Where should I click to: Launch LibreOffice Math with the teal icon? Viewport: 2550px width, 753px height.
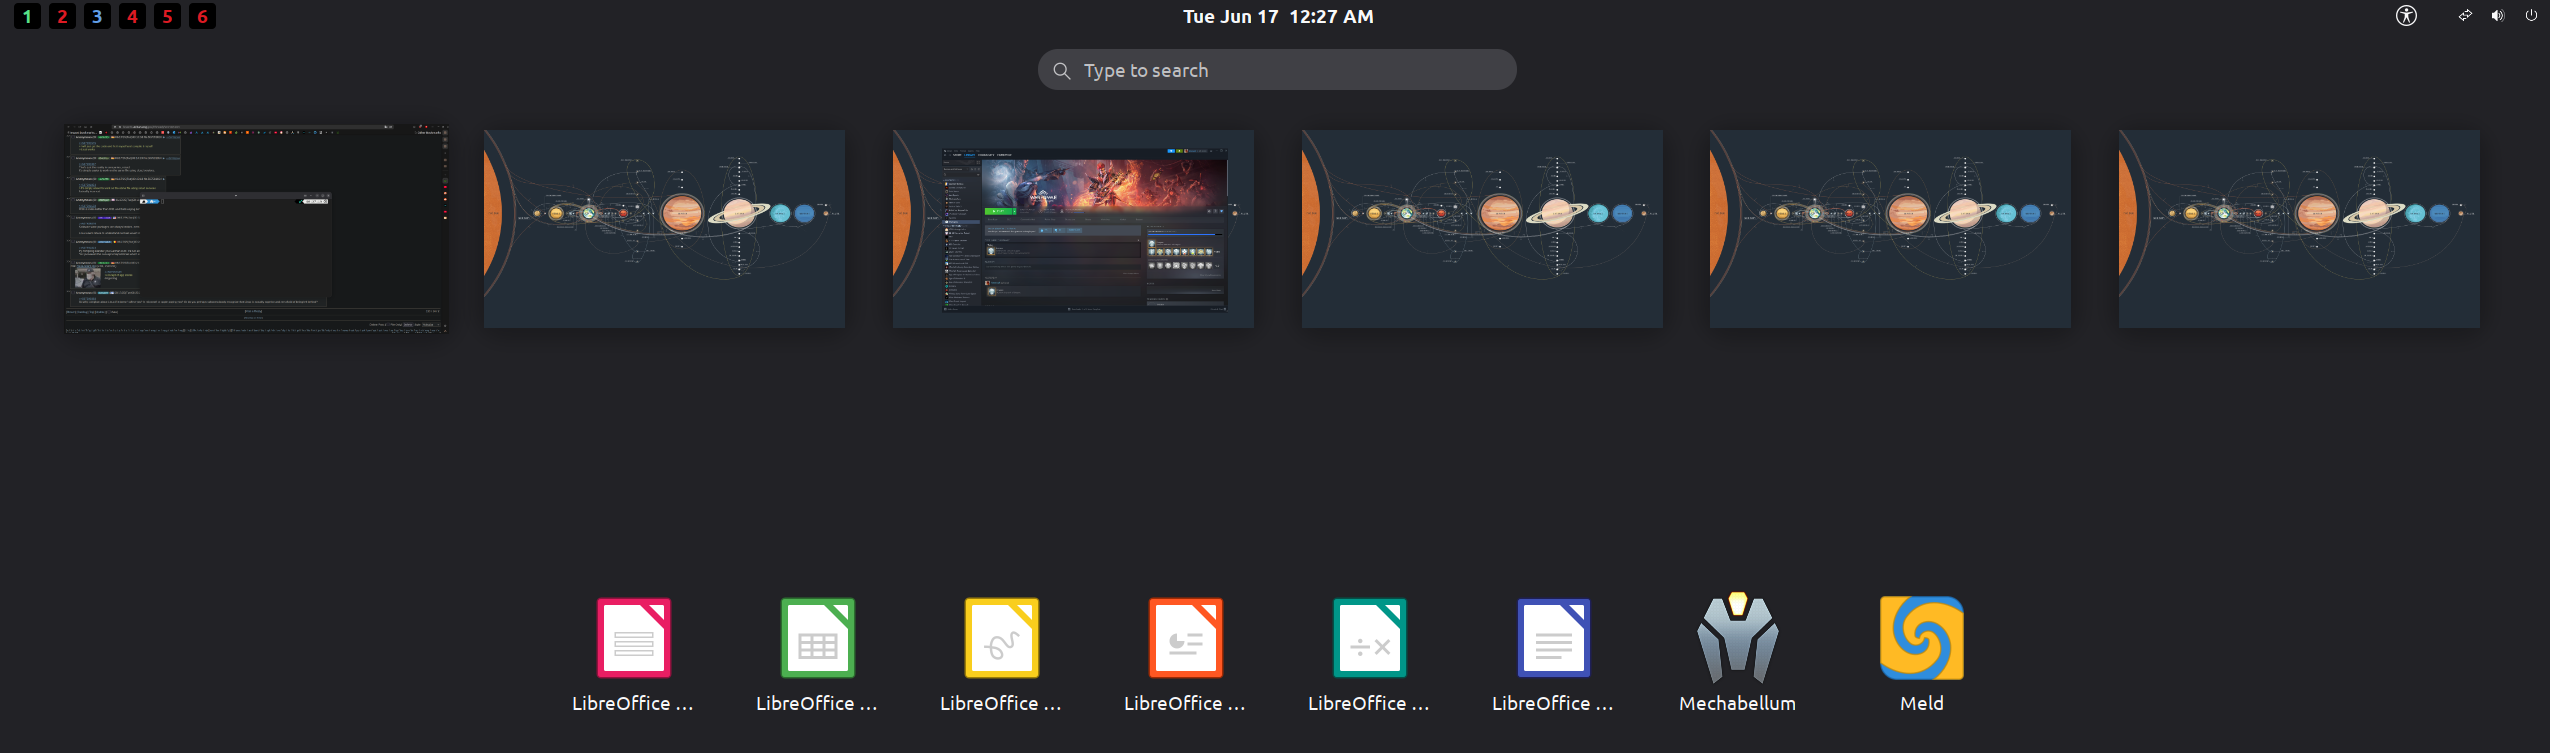pyautogui.click(x=1369, y=638)
